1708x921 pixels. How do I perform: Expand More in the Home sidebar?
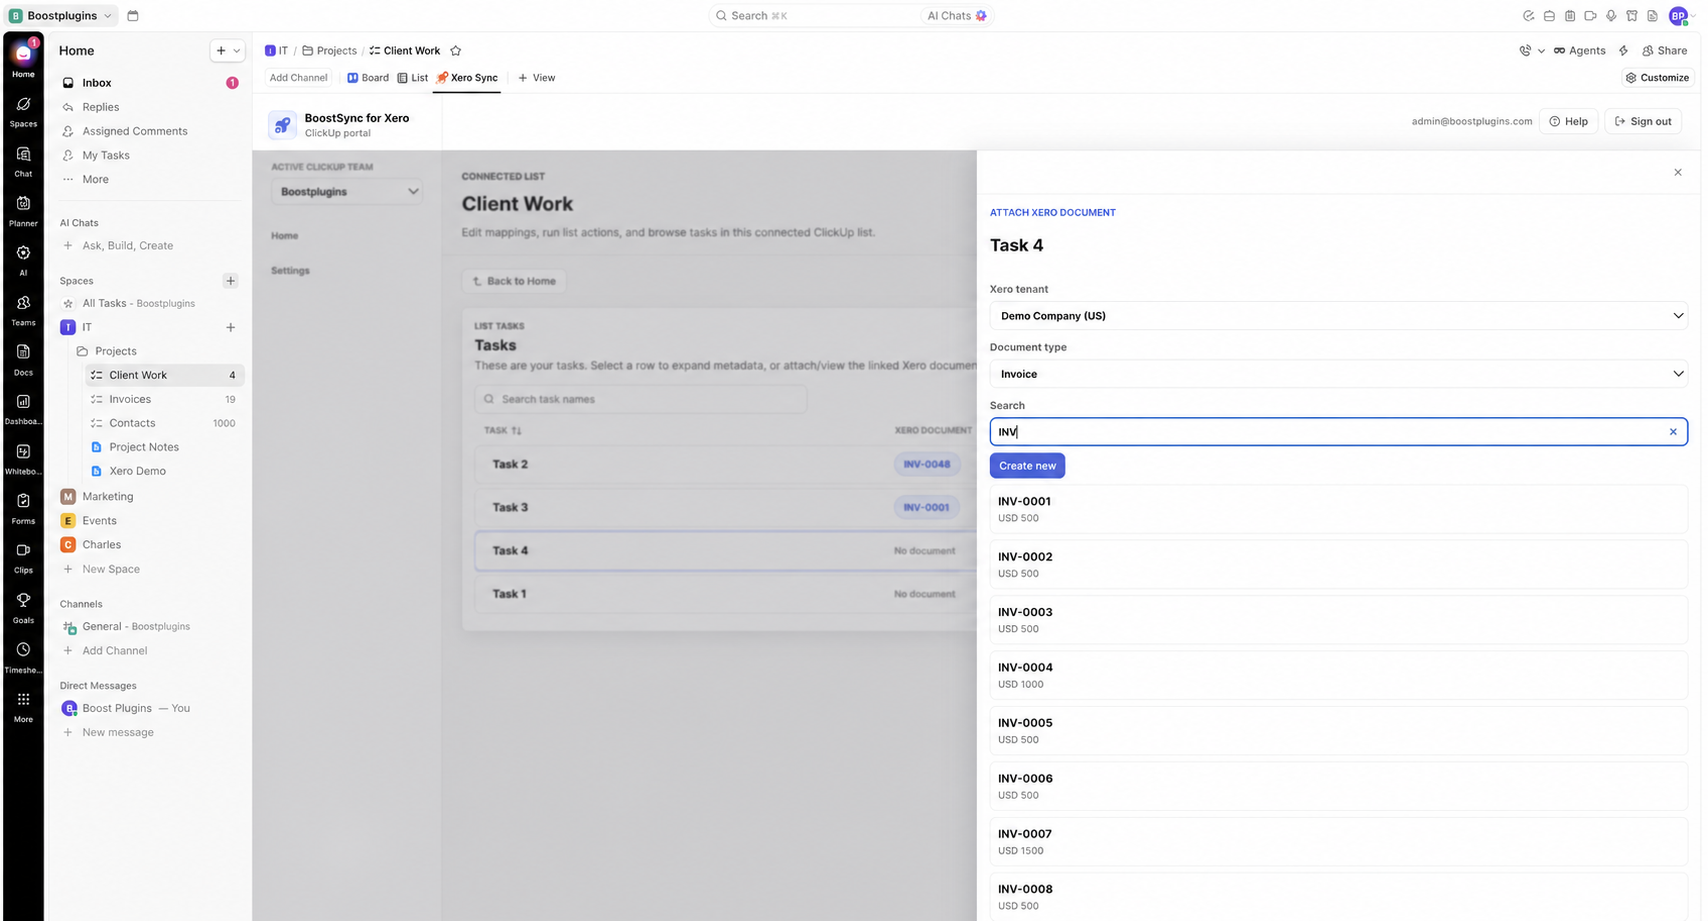coord(95,180)
